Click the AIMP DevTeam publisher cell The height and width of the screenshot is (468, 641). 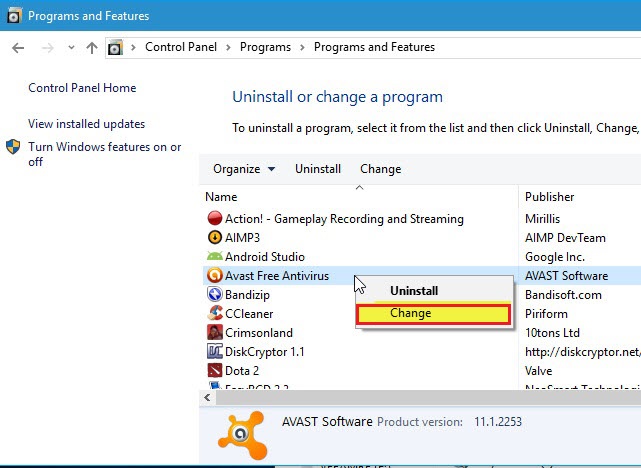565,237
